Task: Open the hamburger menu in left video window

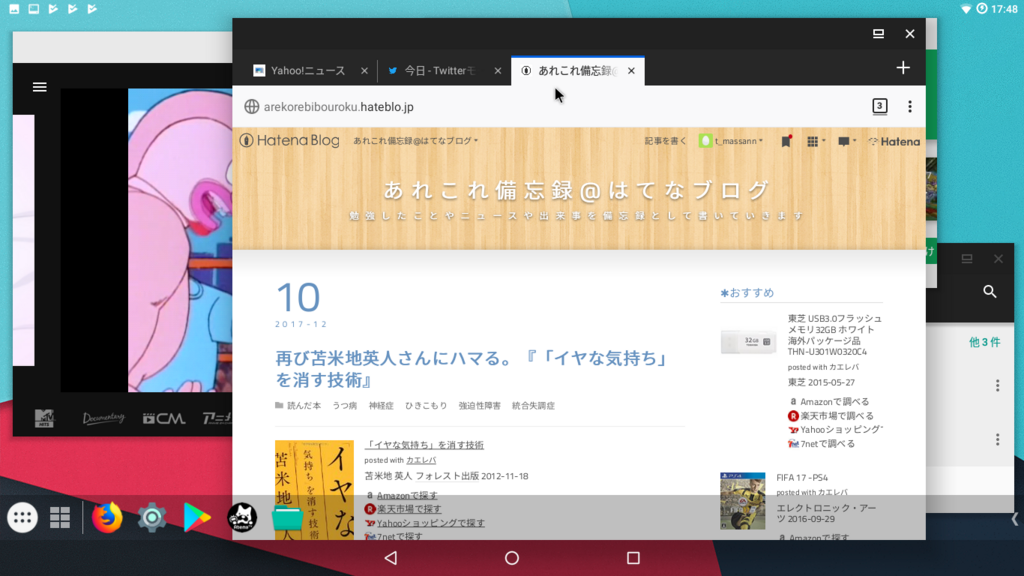Action: (40, 87)
